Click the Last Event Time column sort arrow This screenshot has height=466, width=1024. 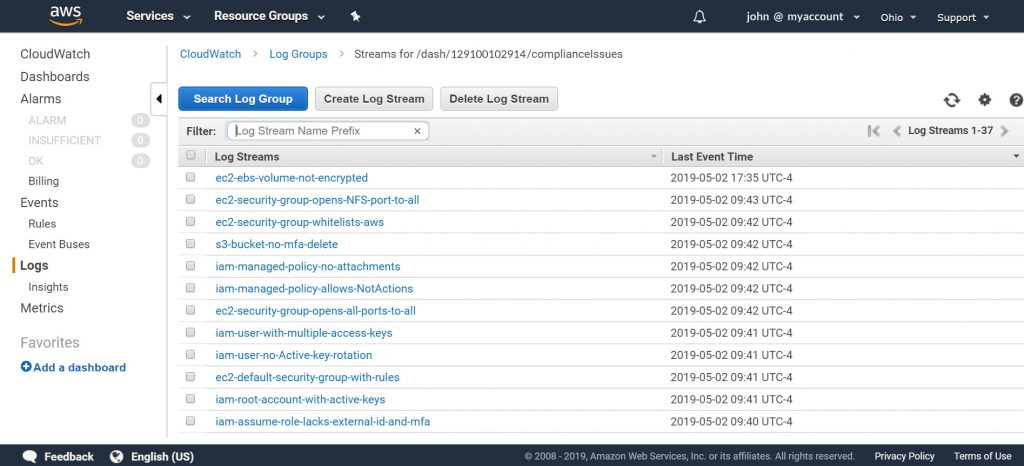click(x=1016, y=157)
